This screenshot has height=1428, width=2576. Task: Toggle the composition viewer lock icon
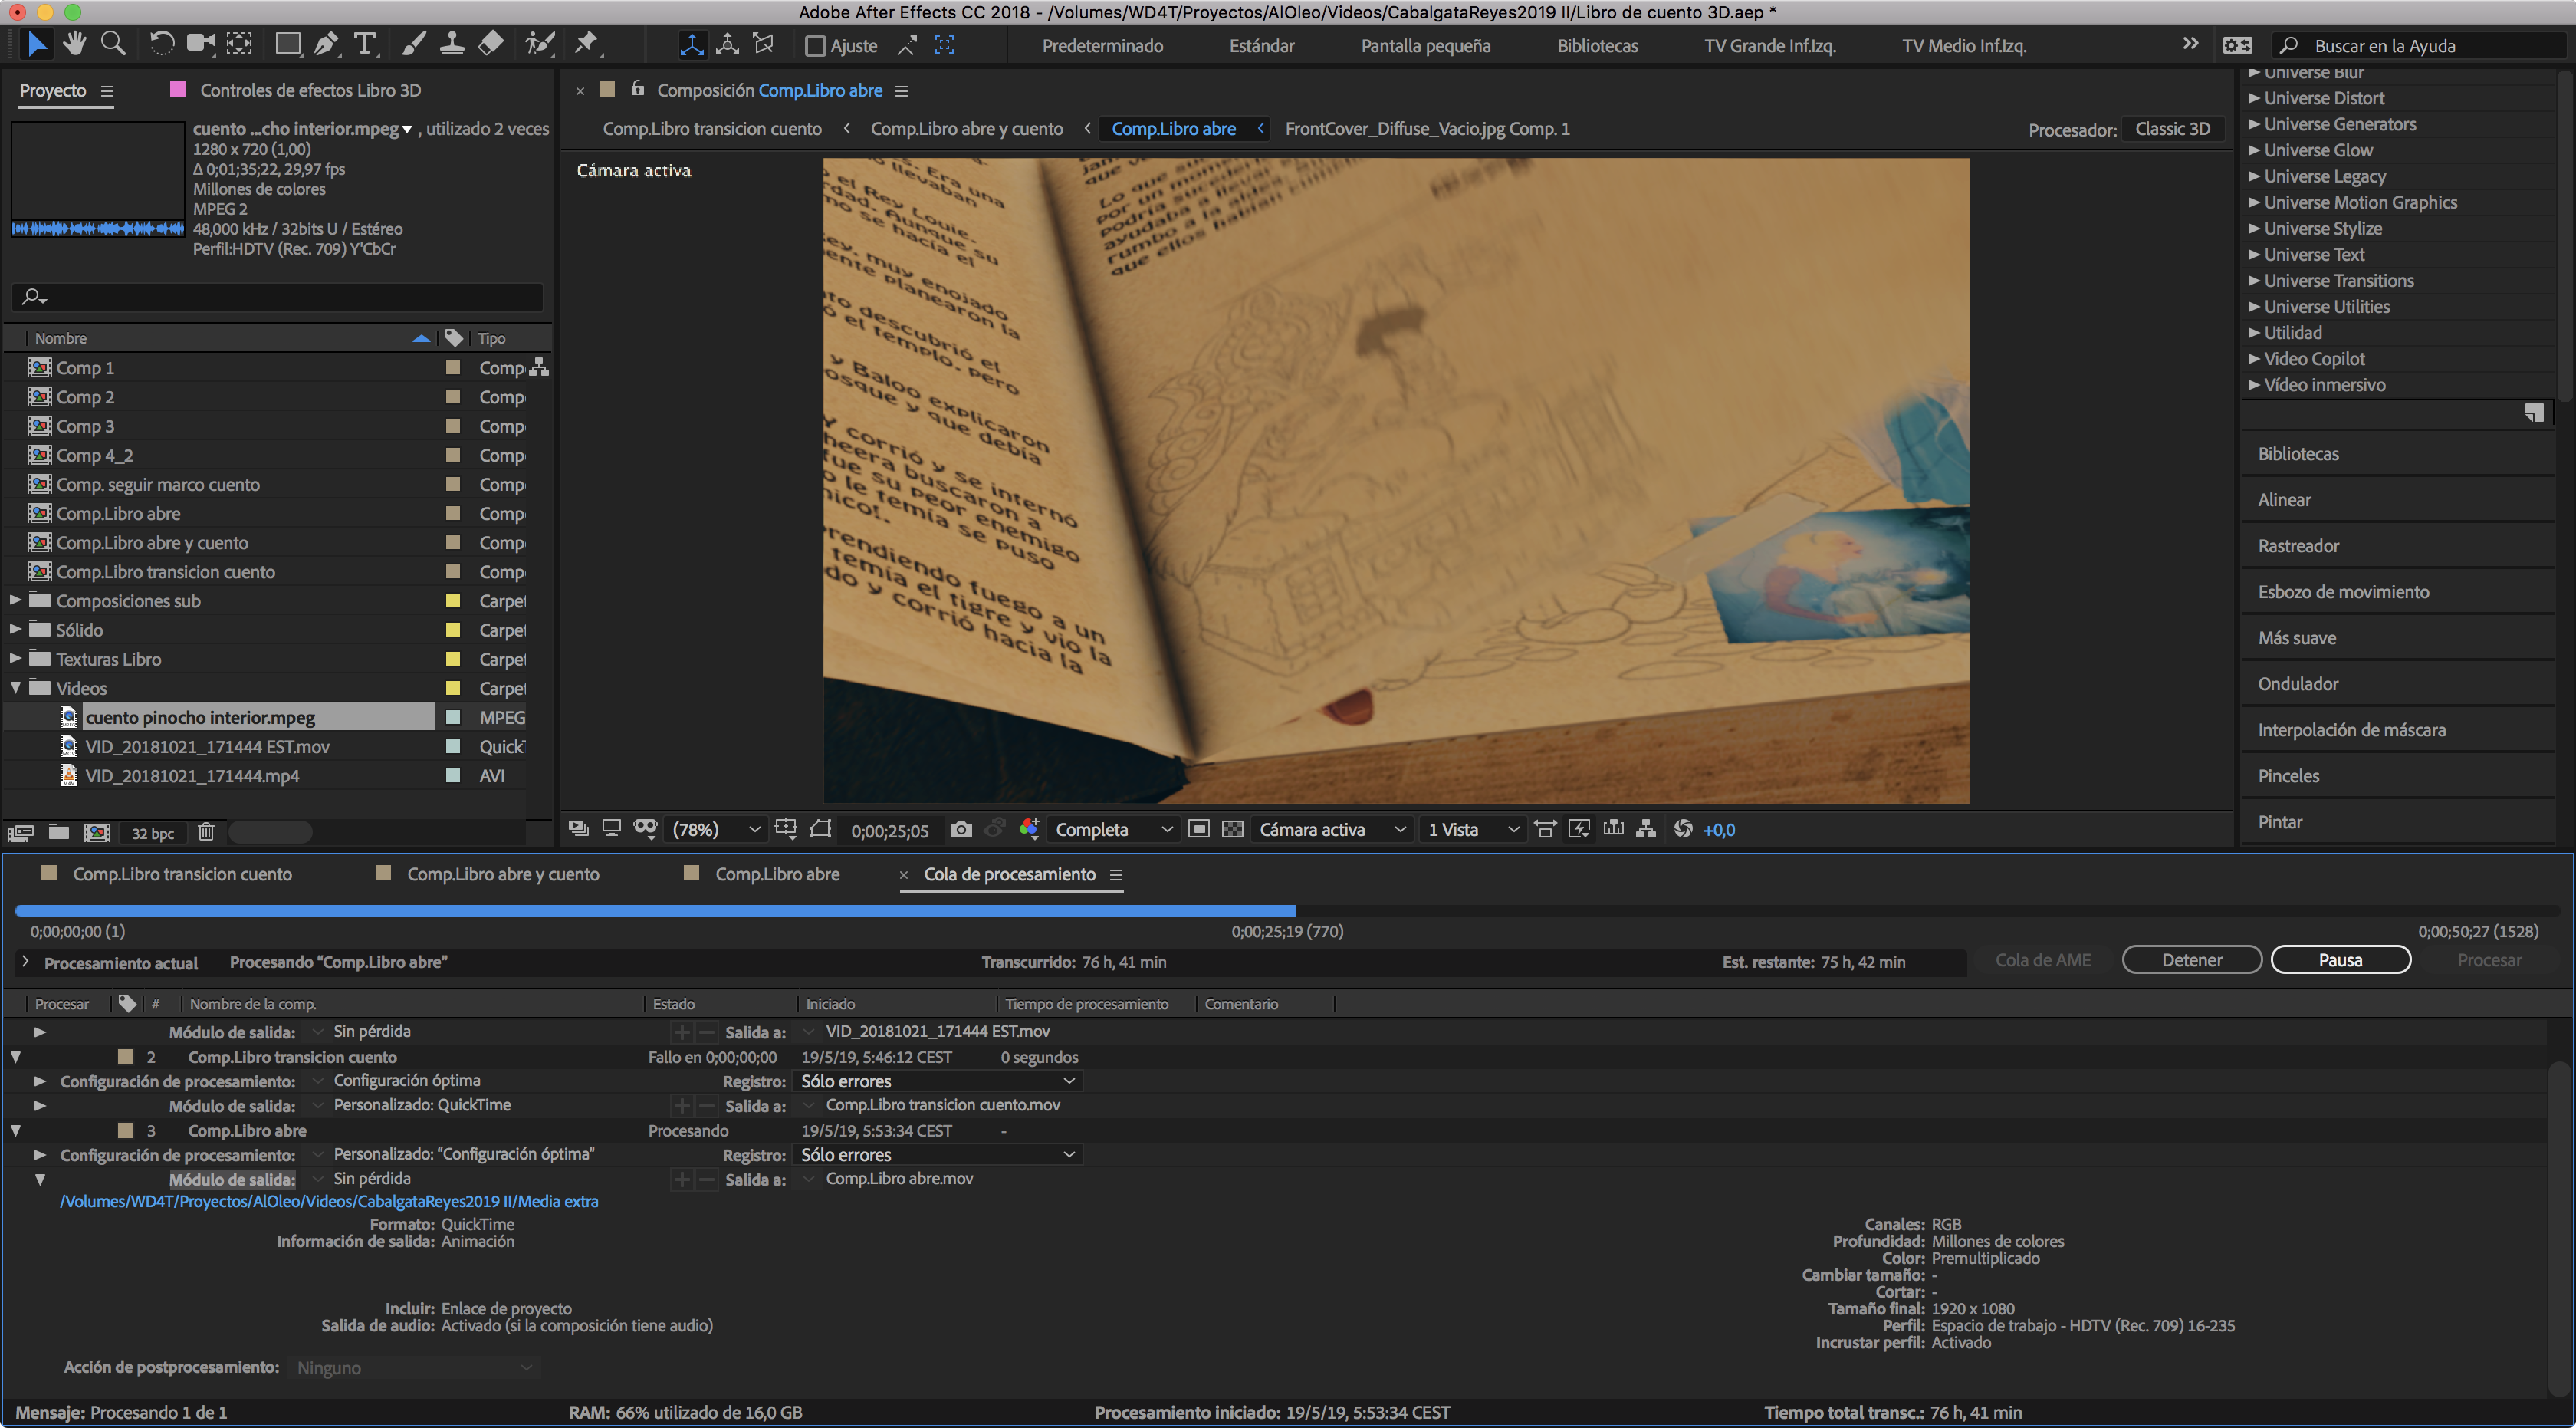638,89
